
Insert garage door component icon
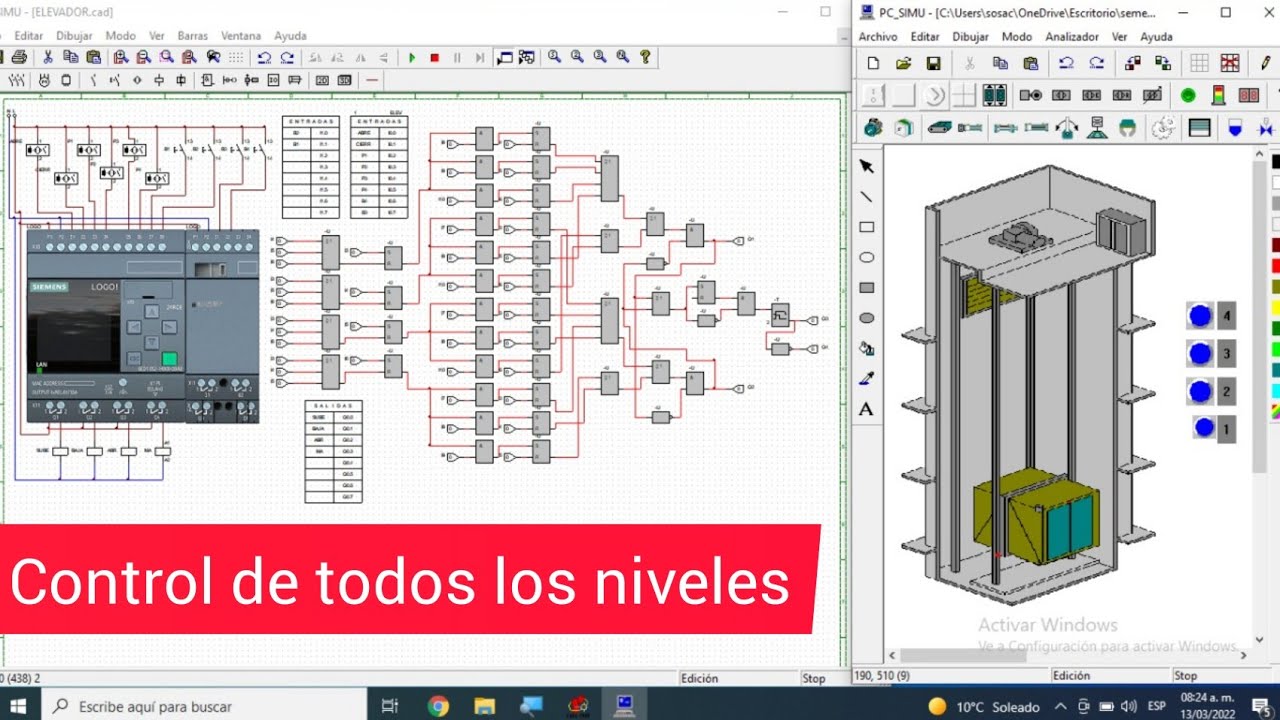click(x=1199, y=128)
